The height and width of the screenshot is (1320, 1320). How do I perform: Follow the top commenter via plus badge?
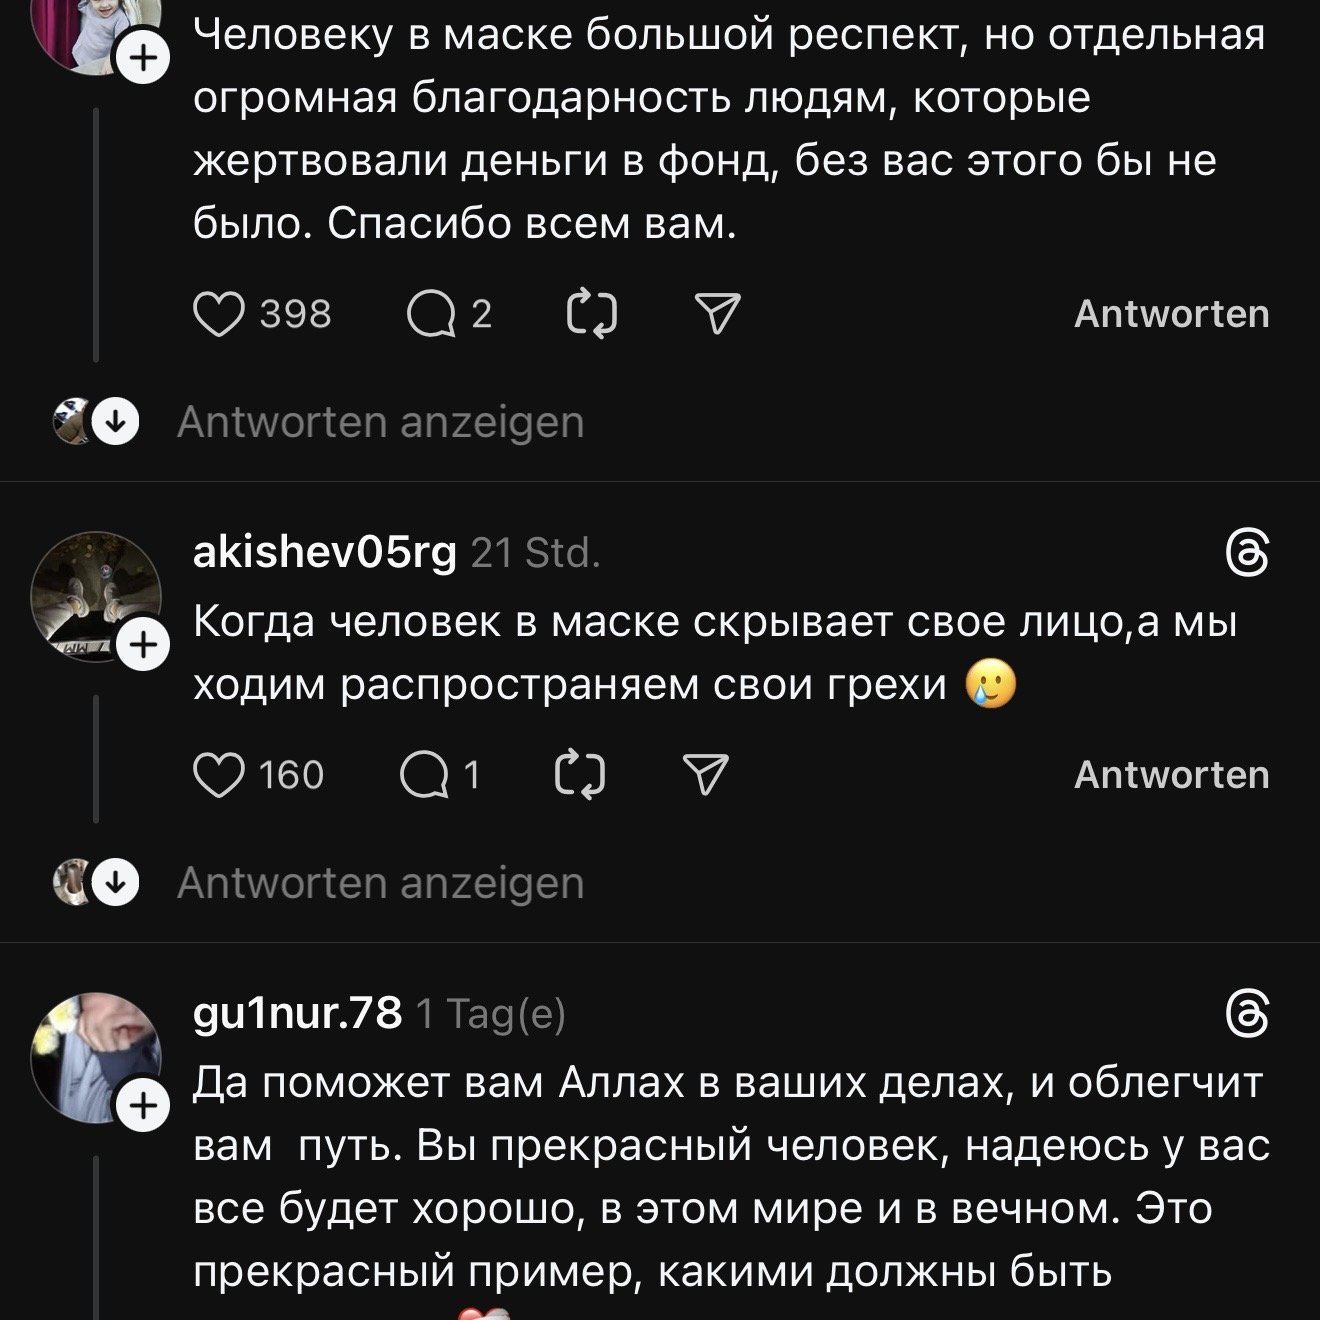tap(144, 60)
